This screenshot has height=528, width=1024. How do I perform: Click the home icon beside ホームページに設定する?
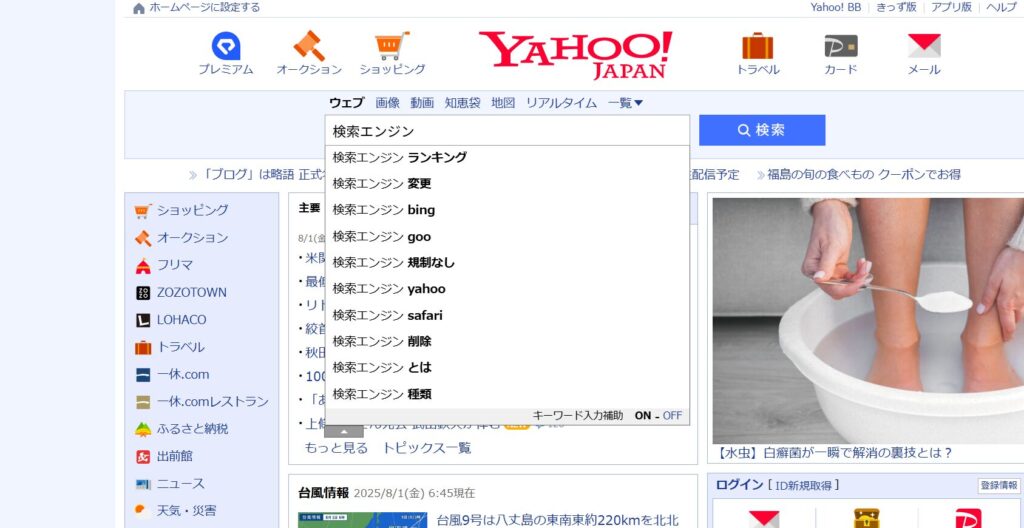pyautogui.click(x=138, y=8)
